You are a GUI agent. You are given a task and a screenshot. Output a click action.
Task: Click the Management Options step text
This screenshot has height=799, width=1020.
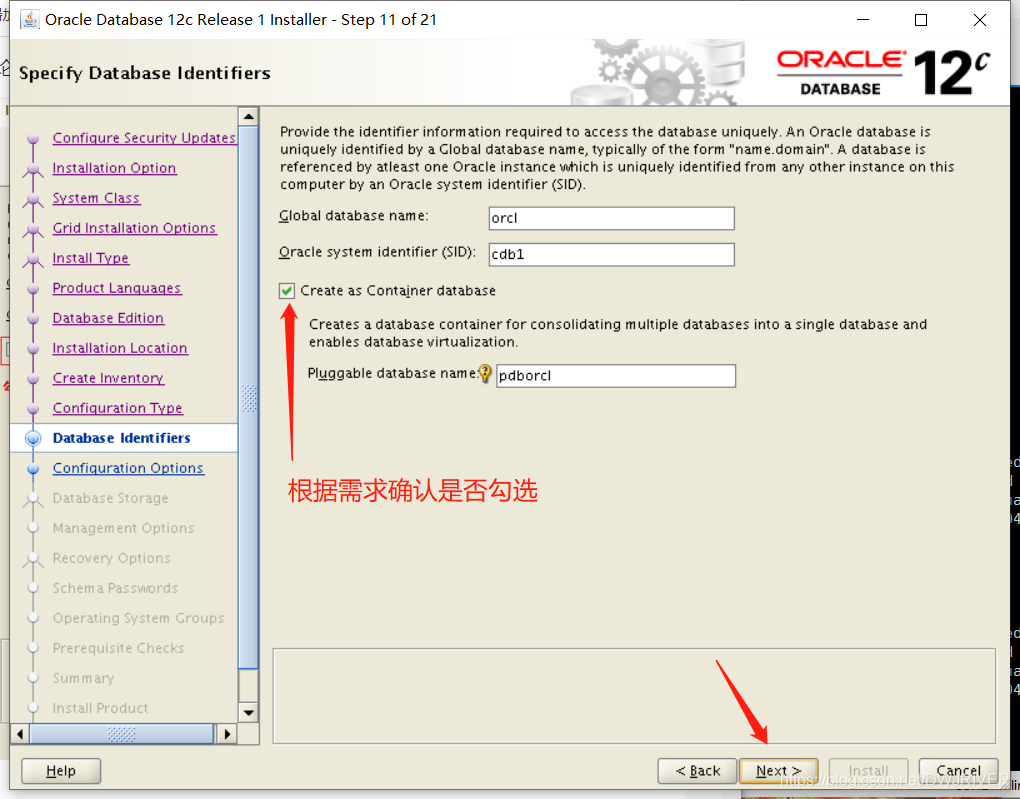(x=124, y=528)
